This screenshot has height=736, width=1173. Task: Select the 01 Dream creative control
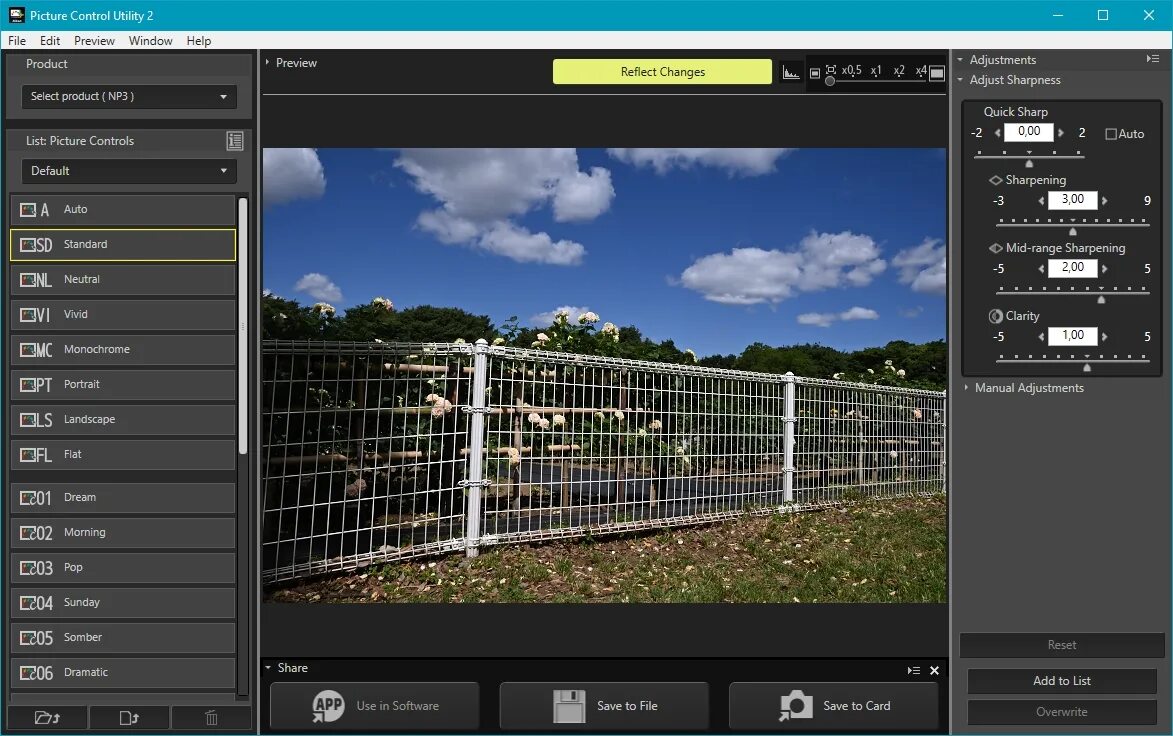tap(123, 497)
